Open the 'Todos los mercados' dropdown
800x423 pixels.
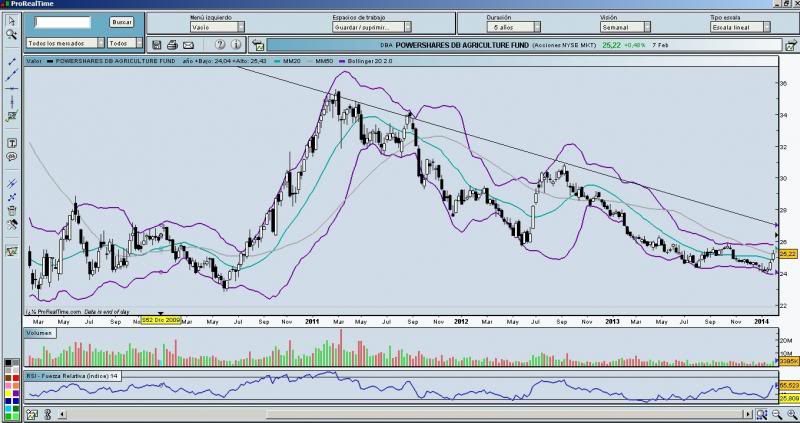[x=65, y=43]
